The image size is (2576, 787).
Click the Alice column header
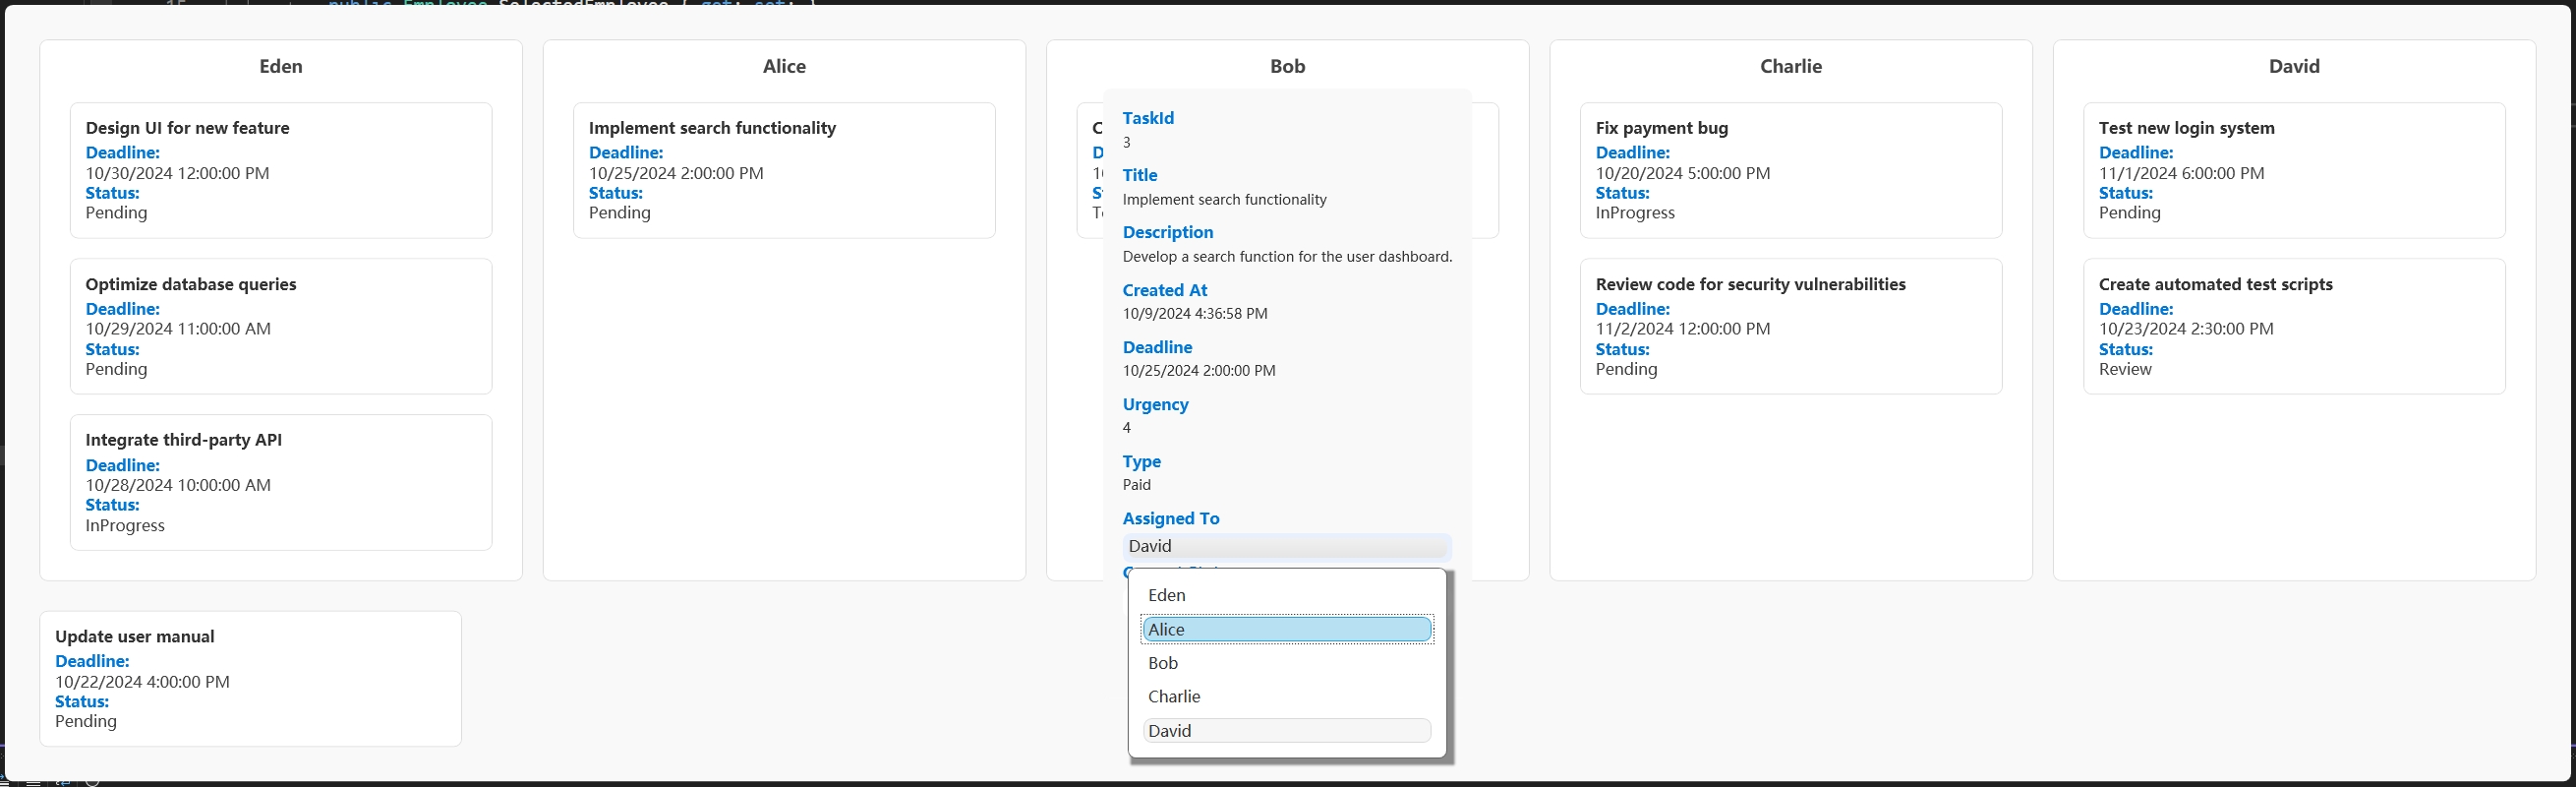784,66
